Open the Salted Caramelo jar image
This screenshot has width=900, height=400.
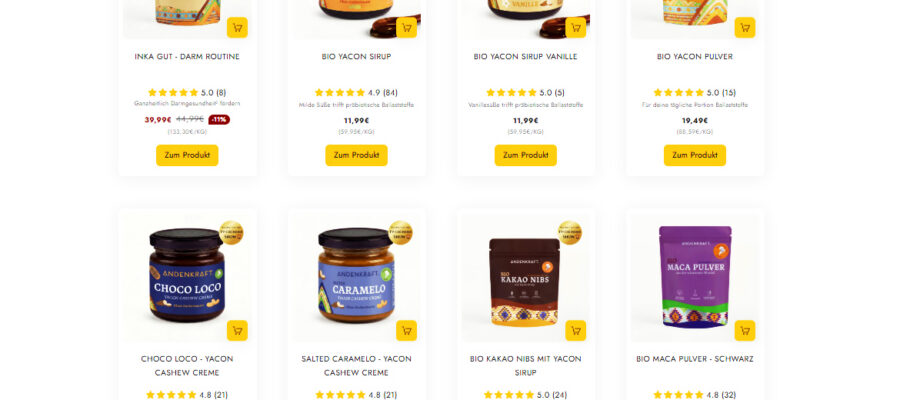356,277
